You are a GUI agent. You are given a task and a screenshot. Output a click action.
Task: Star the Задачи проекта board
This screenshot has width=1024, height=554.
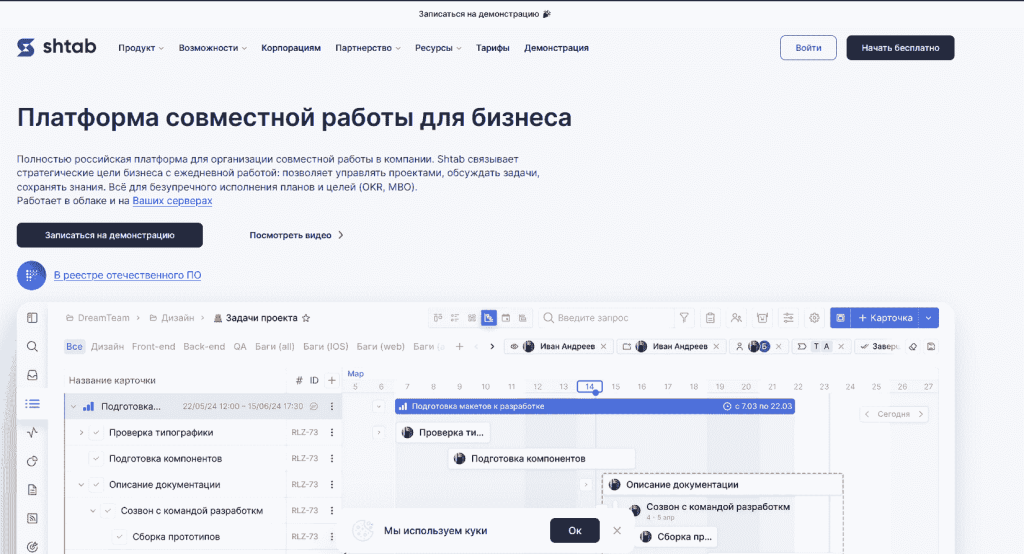(x=306, y=318)
